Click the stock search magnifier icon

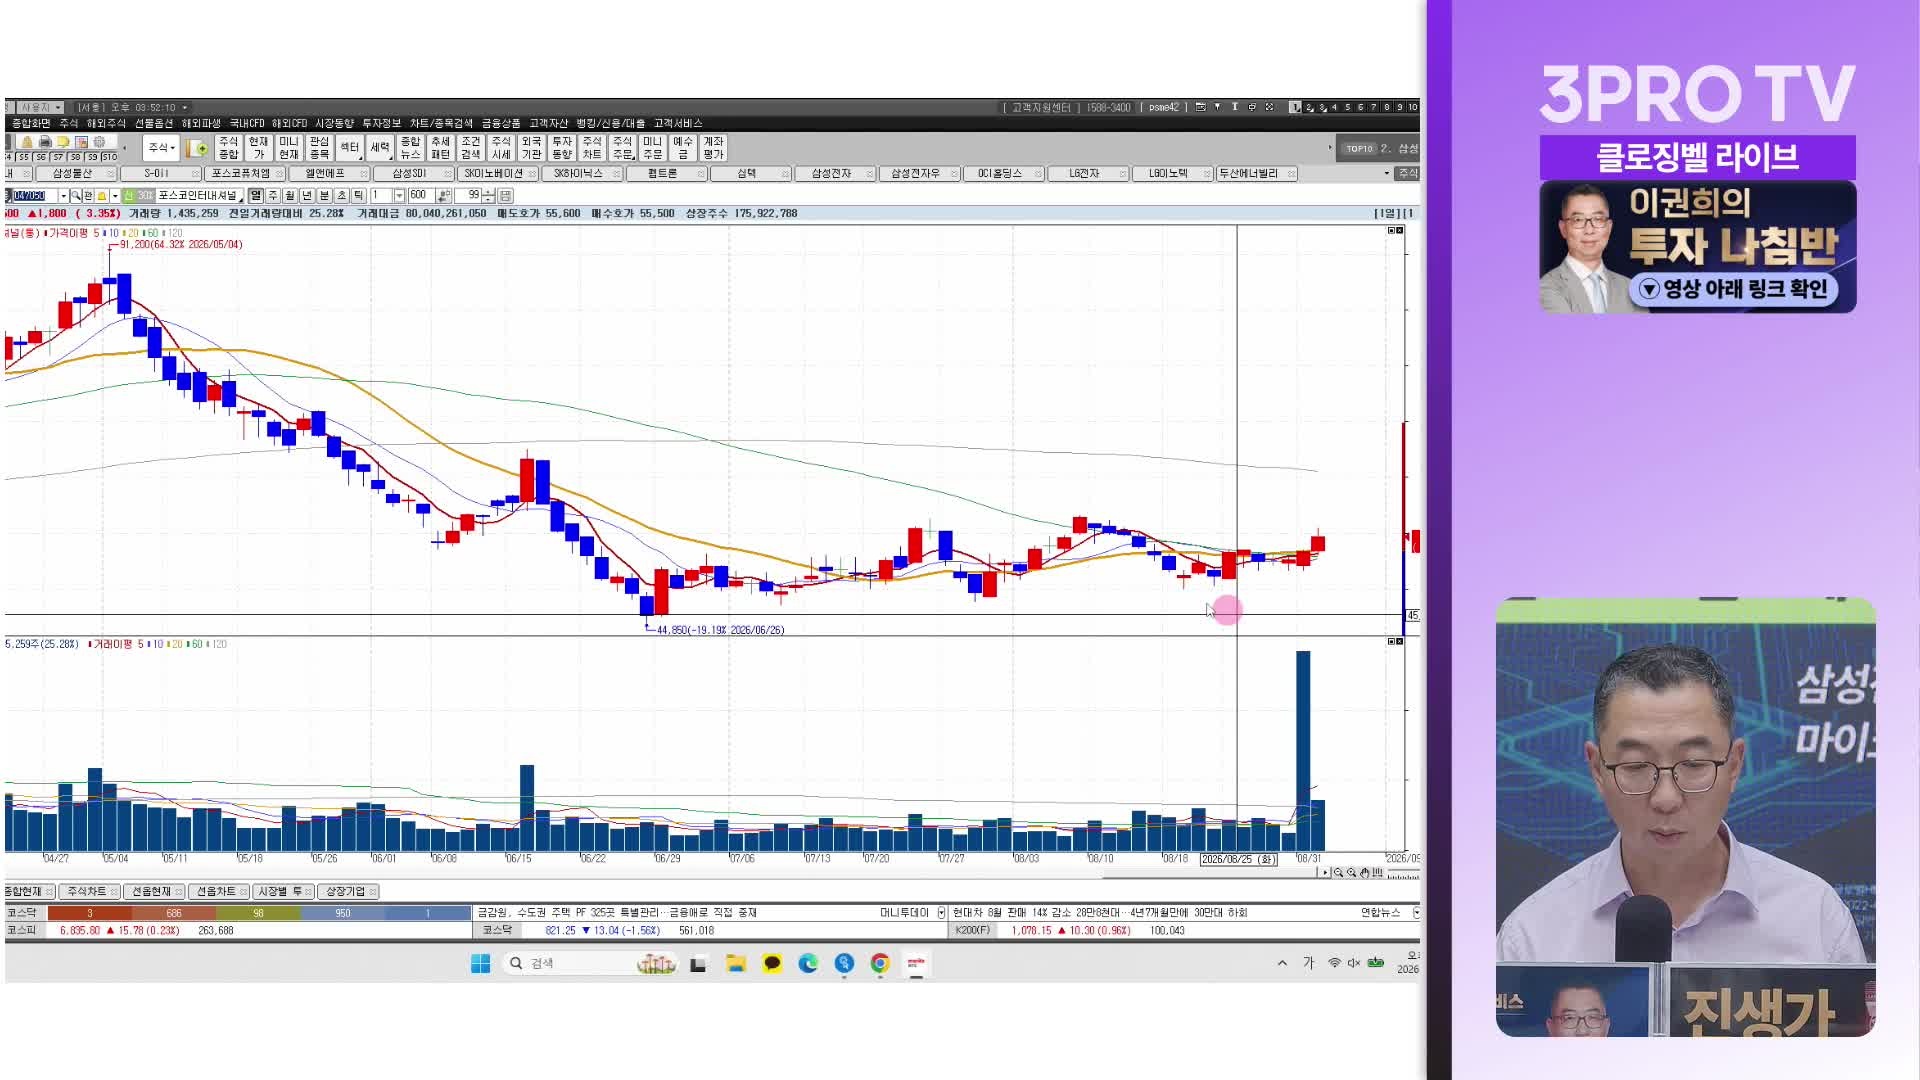(x=76, y=195)
